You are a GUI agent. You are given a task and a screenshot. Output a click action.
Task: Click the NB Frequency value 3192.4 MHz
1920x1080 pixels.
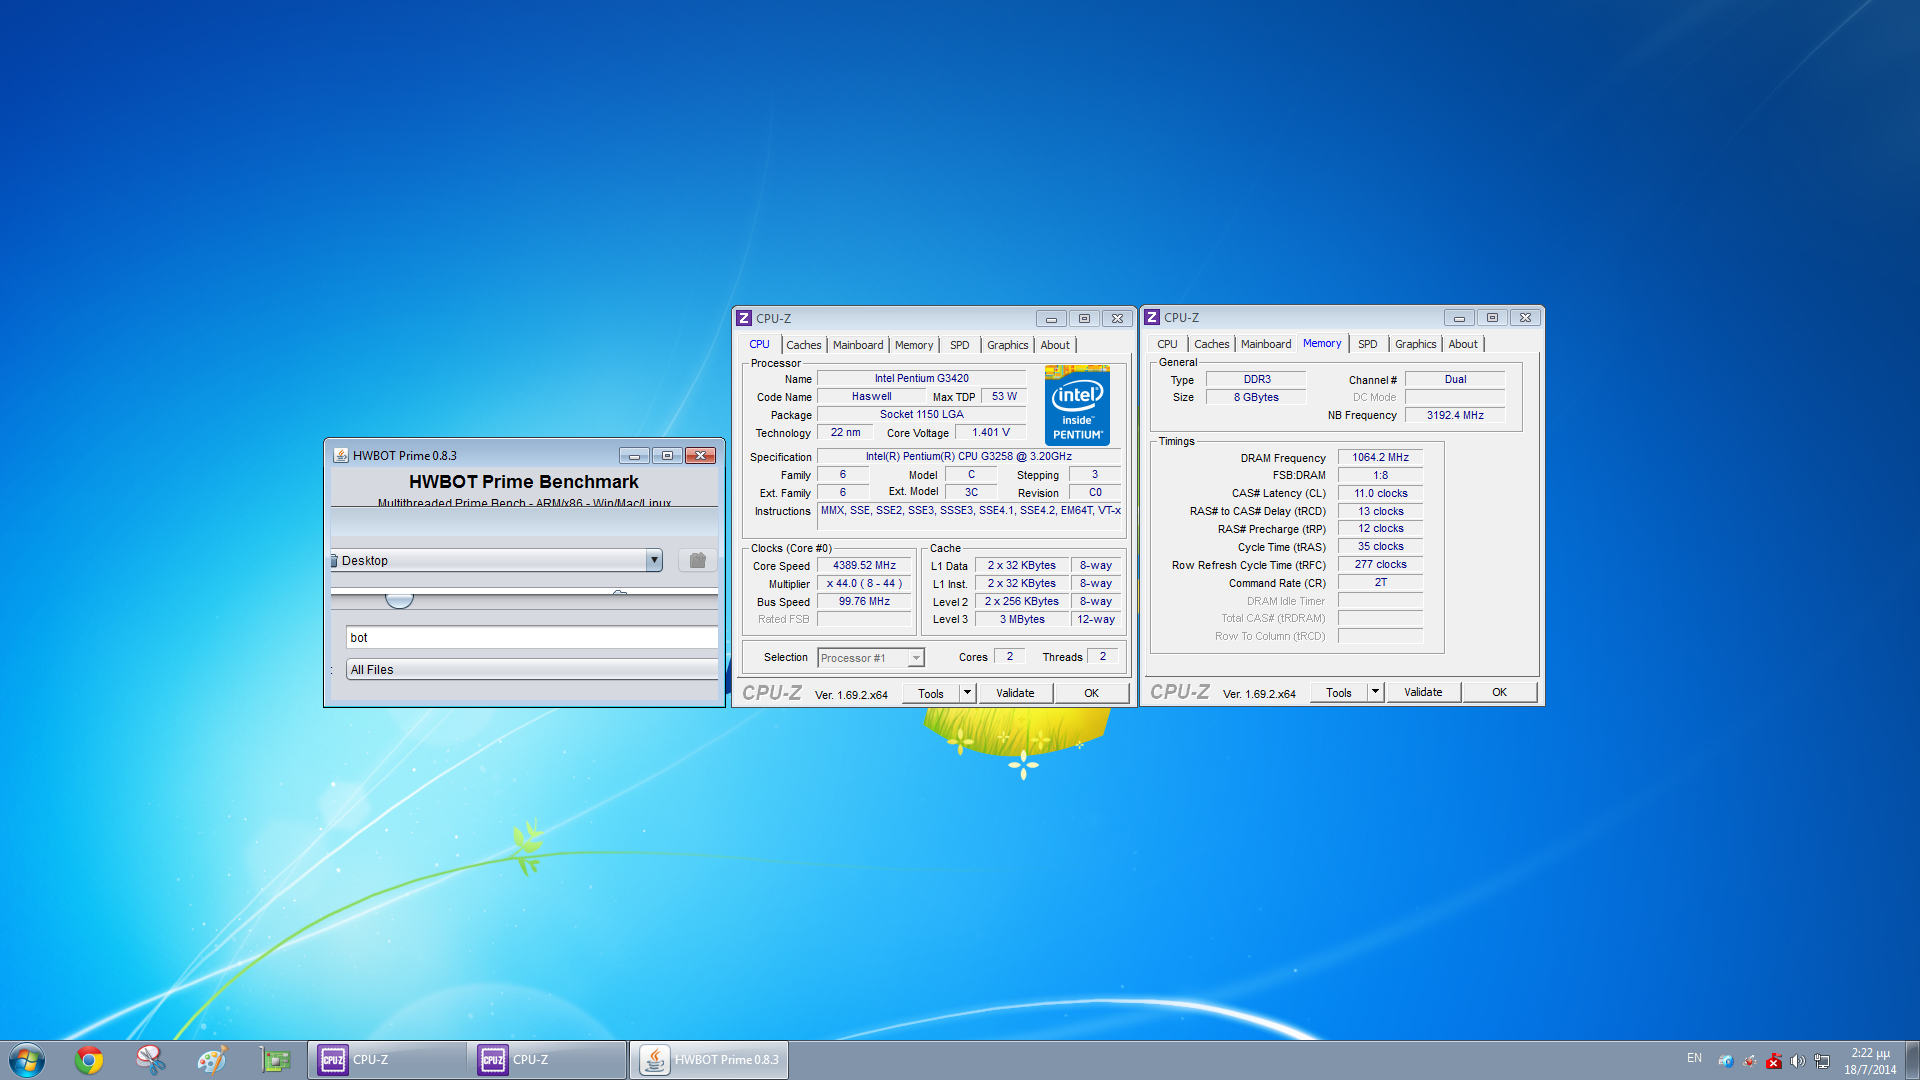1455,415
